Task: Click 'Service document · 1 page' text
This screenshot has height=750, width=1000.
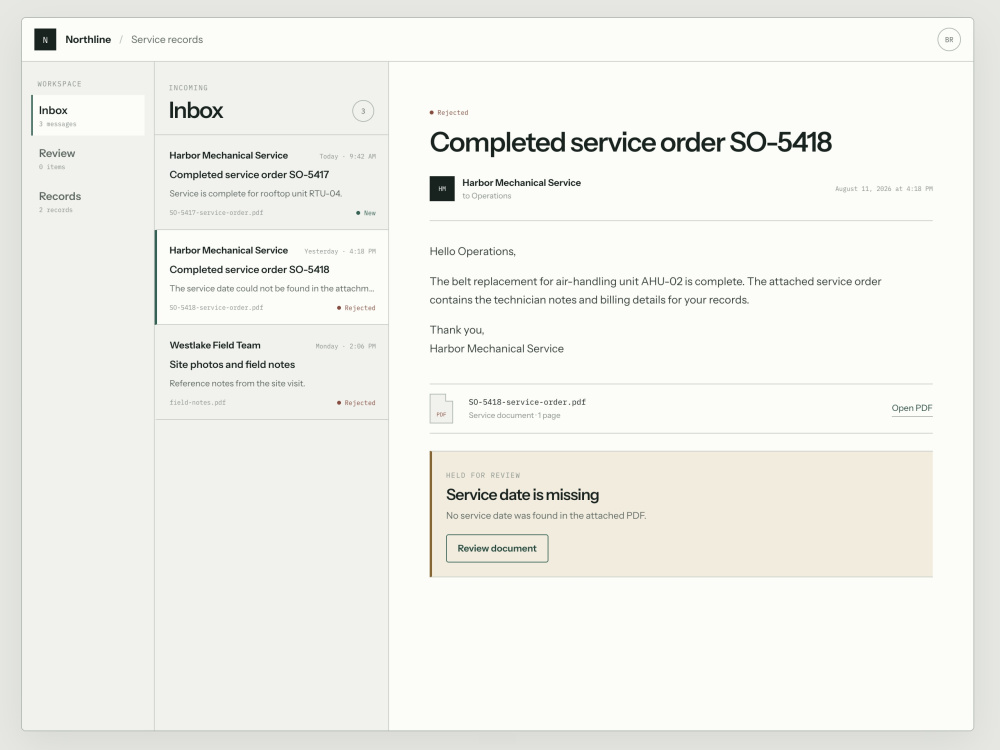Action: (514, 416)
